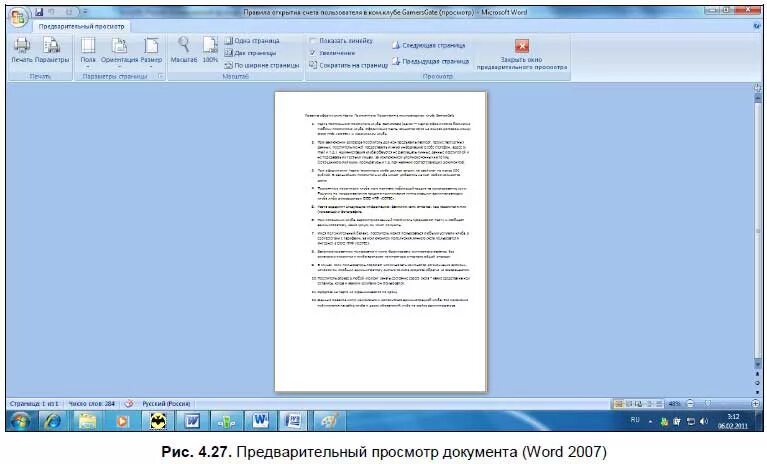Open the Размер (Size) dropdown
This screenshot has height=464, width=767.
coord(151,52)
